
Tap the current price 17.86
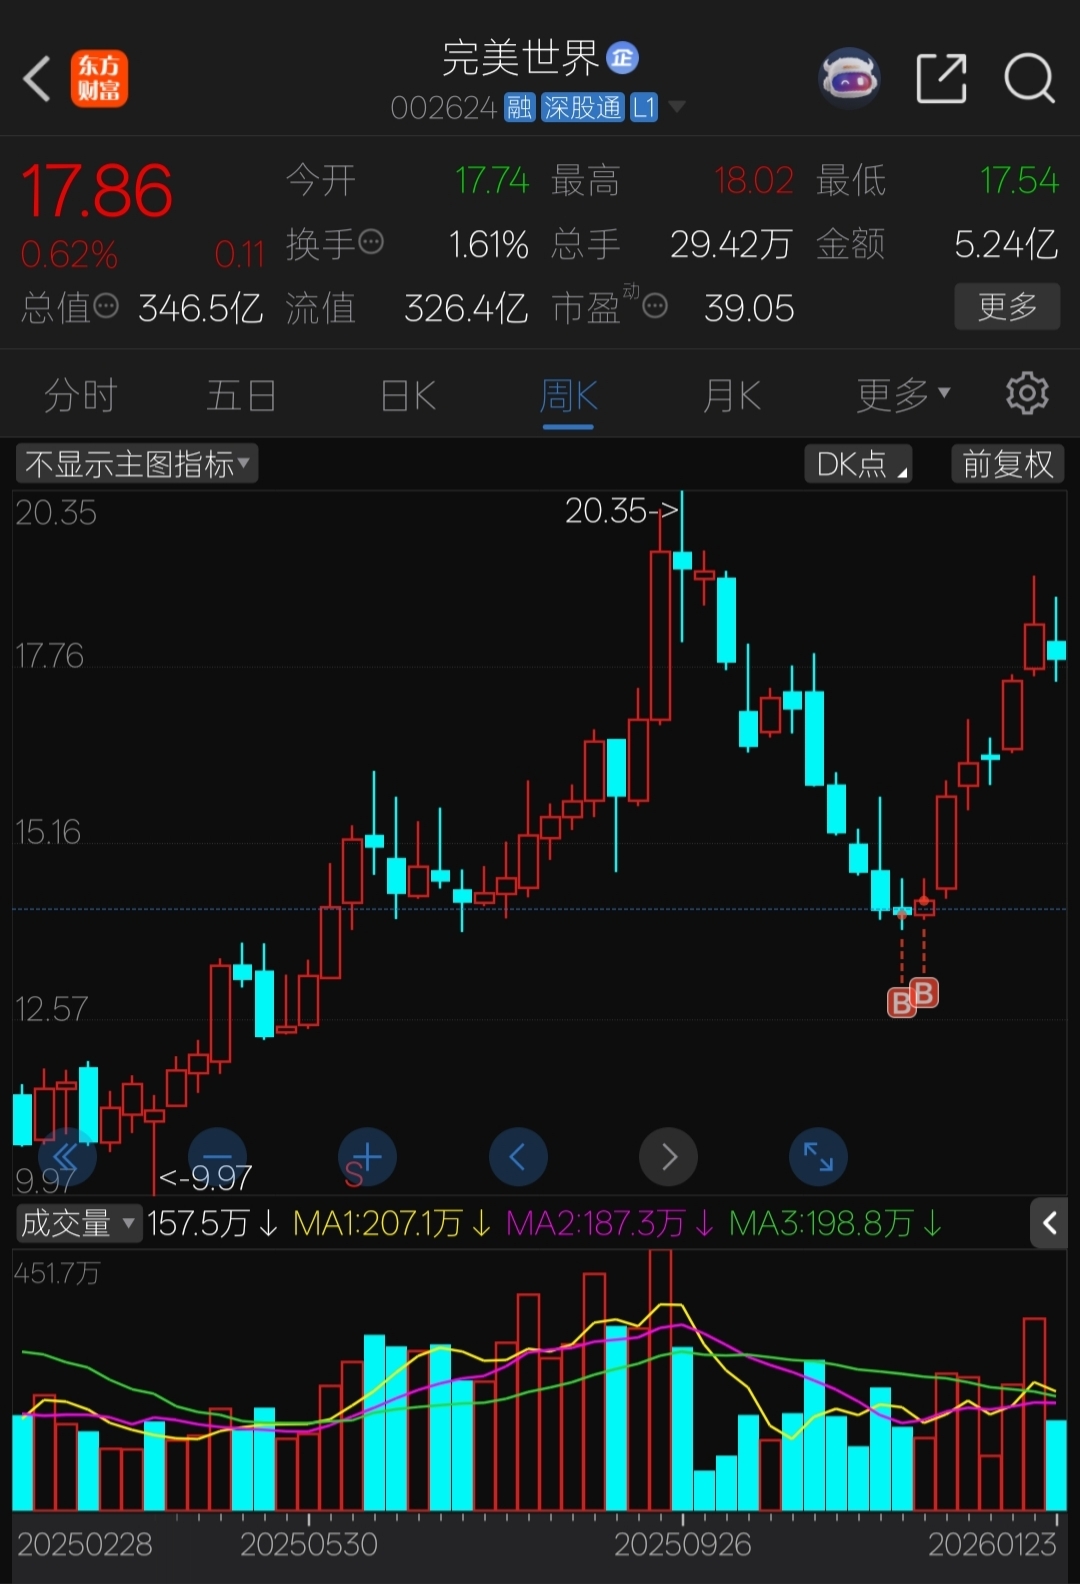click(x=97, y=191)
